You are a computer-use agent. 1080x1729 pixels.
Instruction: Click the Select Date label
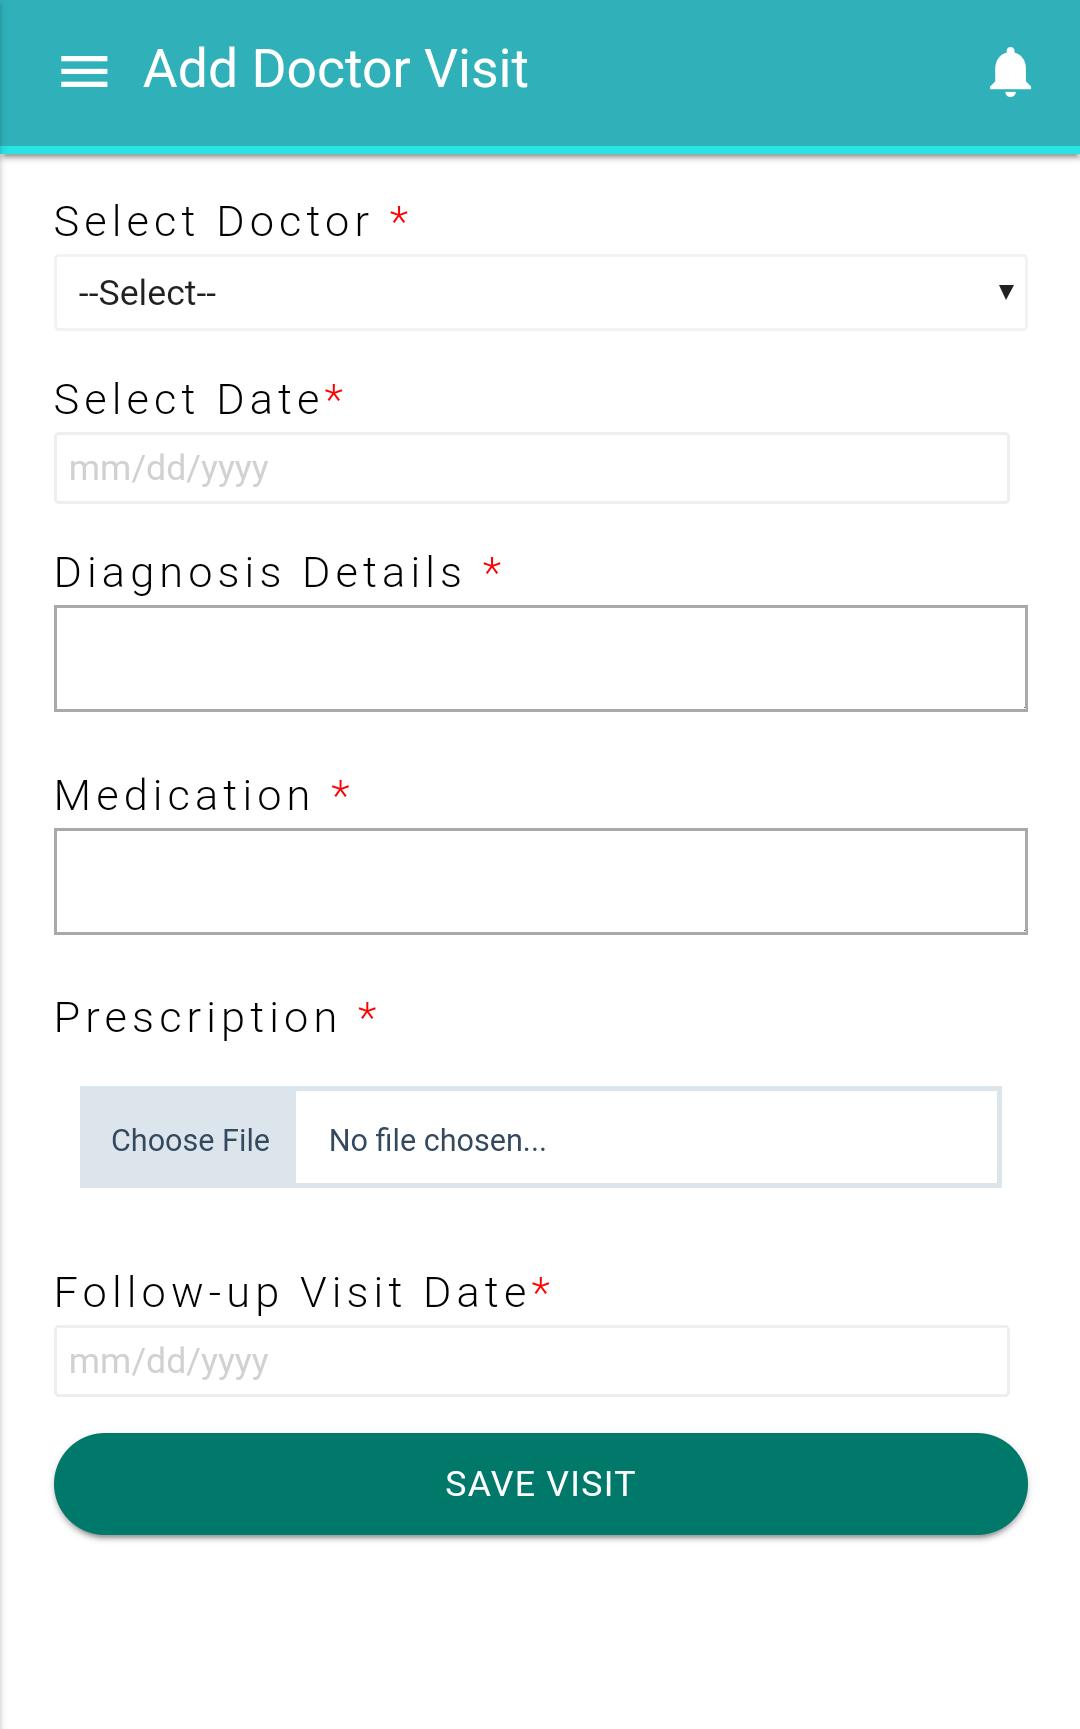coord(188,400)
